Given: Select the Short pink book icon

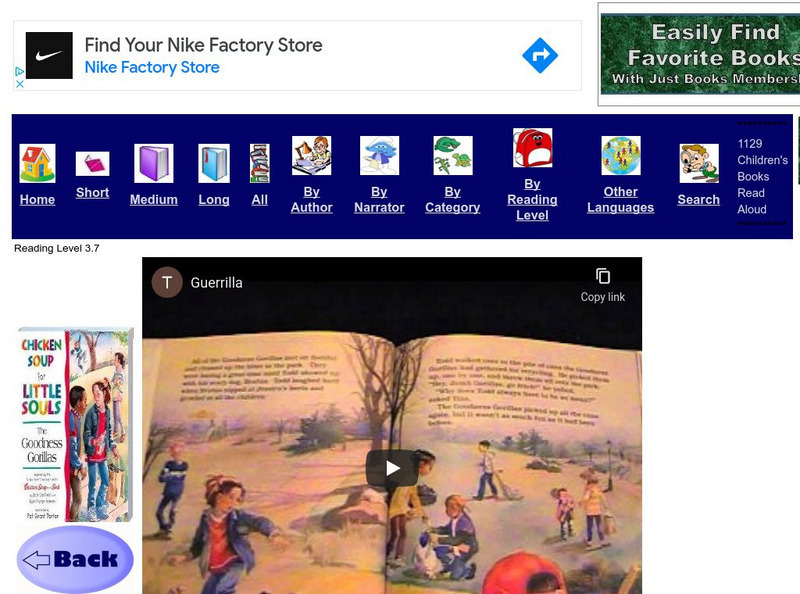Looking at the screenshot, I should pyautogui.click(x=92, y=164).
